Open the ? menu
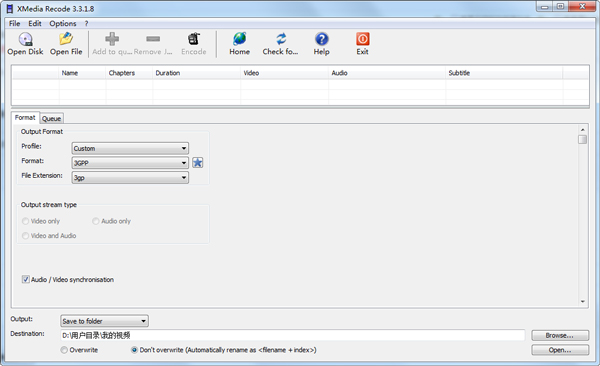The image size is (600, 366). click(x=86, y=23)
